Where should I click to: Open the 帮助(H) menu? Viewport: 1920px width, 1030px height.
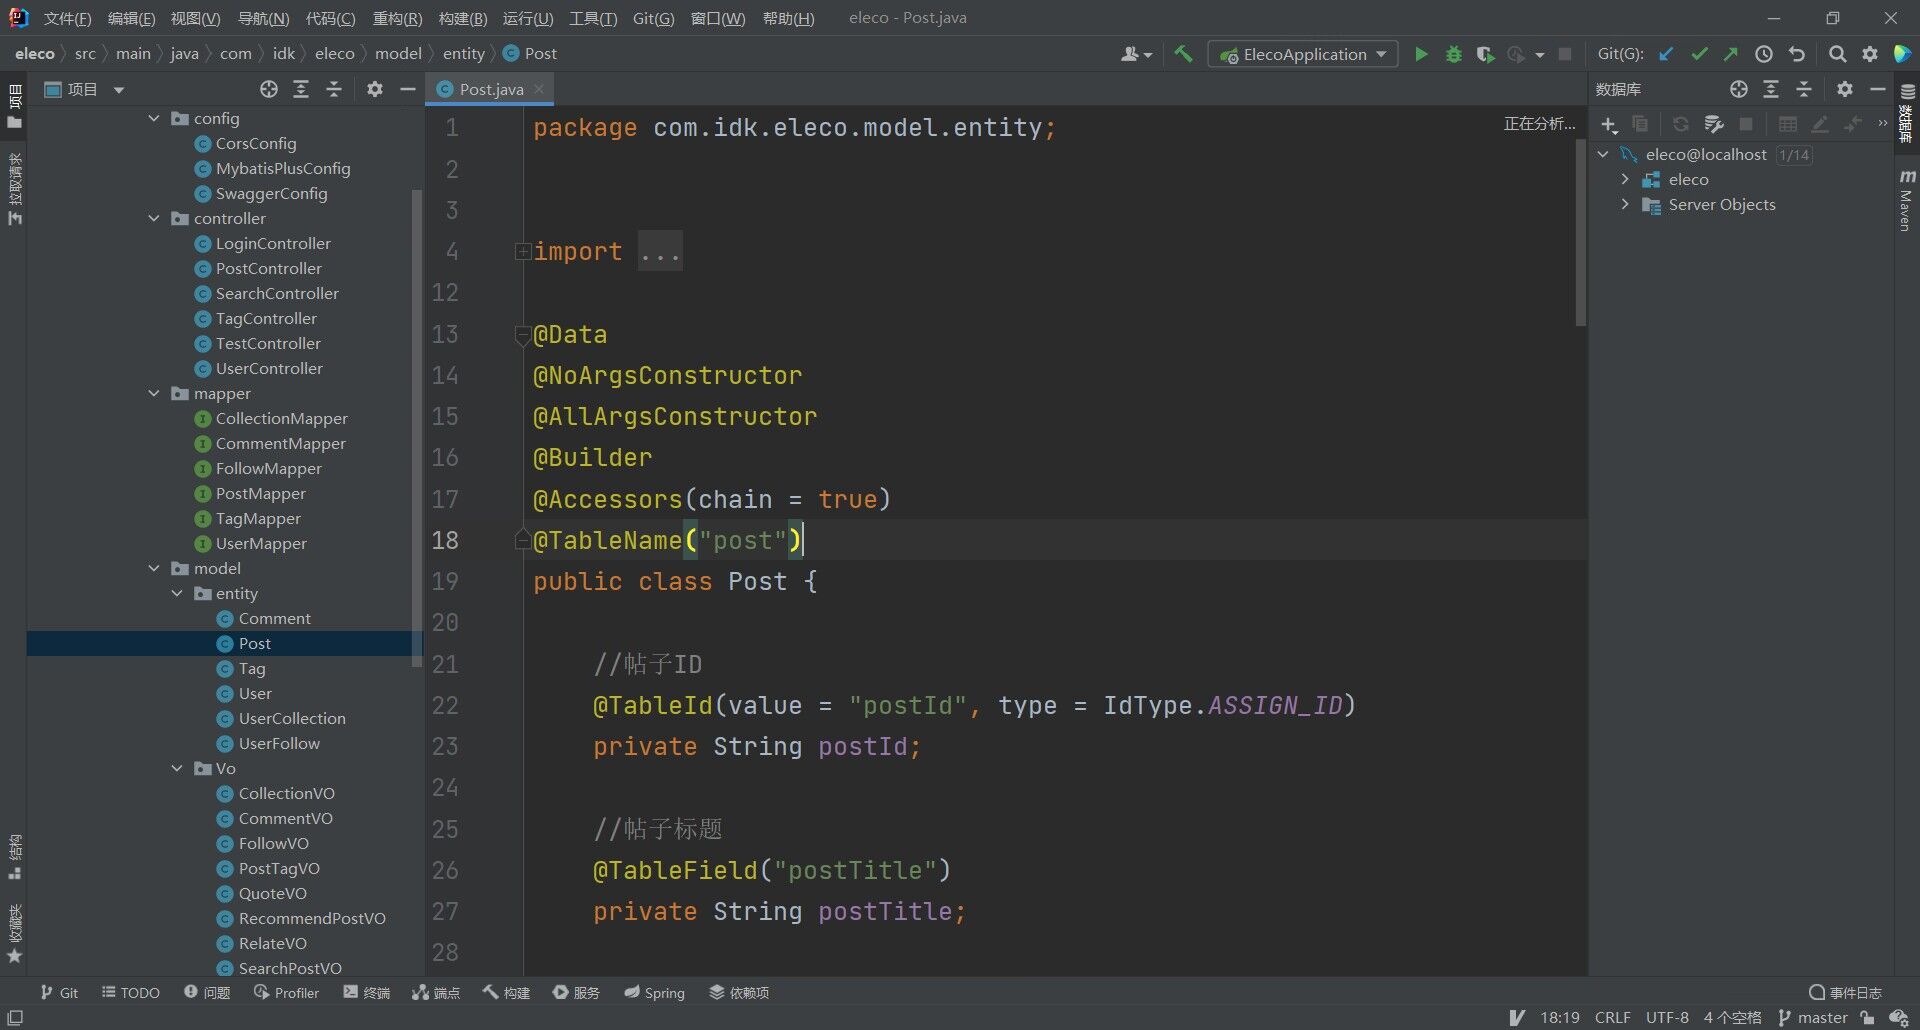tap(788, 18)
